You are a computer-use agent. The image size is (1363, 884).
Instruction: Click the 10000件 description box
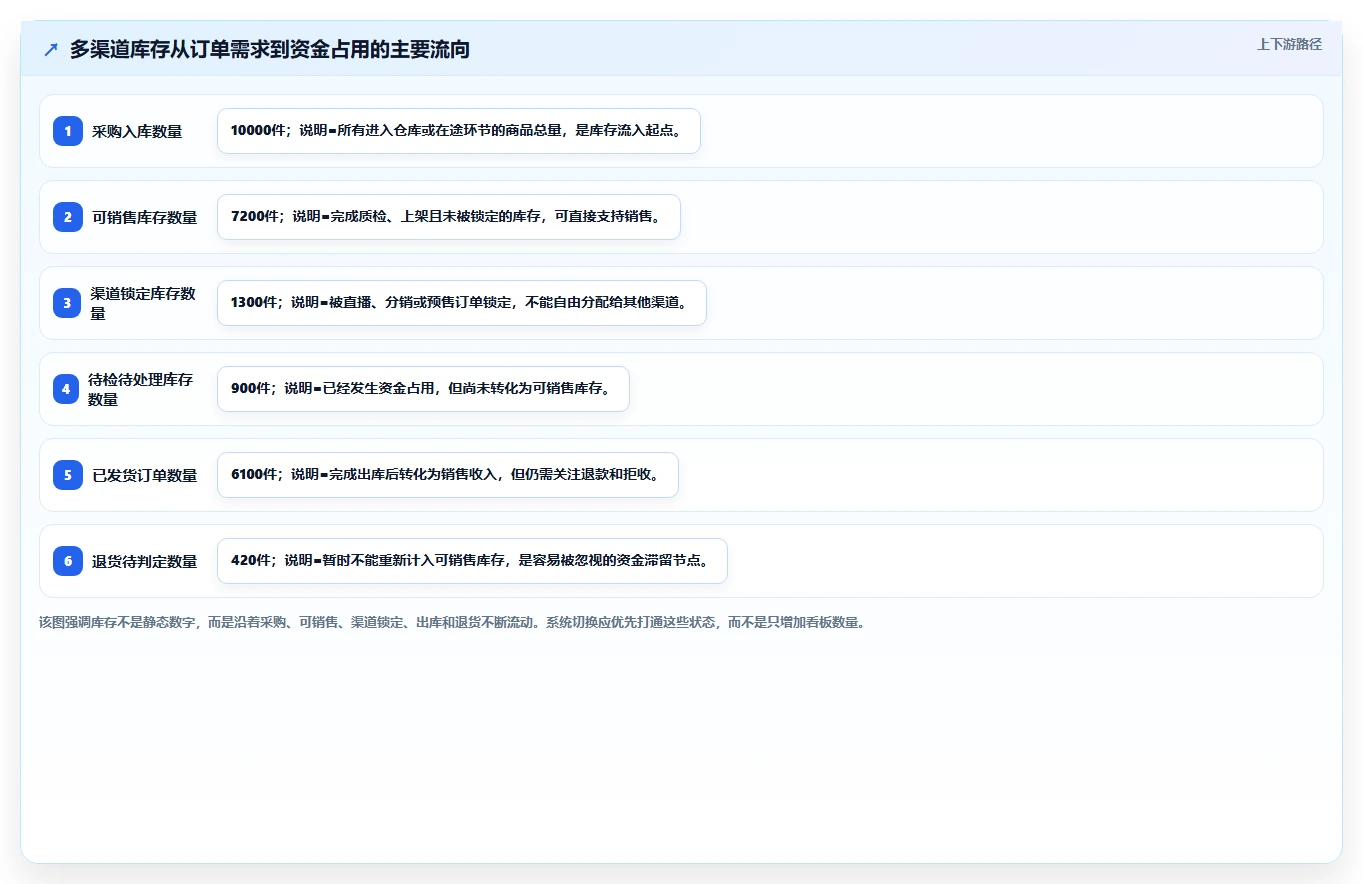click(x=459, y=131)
